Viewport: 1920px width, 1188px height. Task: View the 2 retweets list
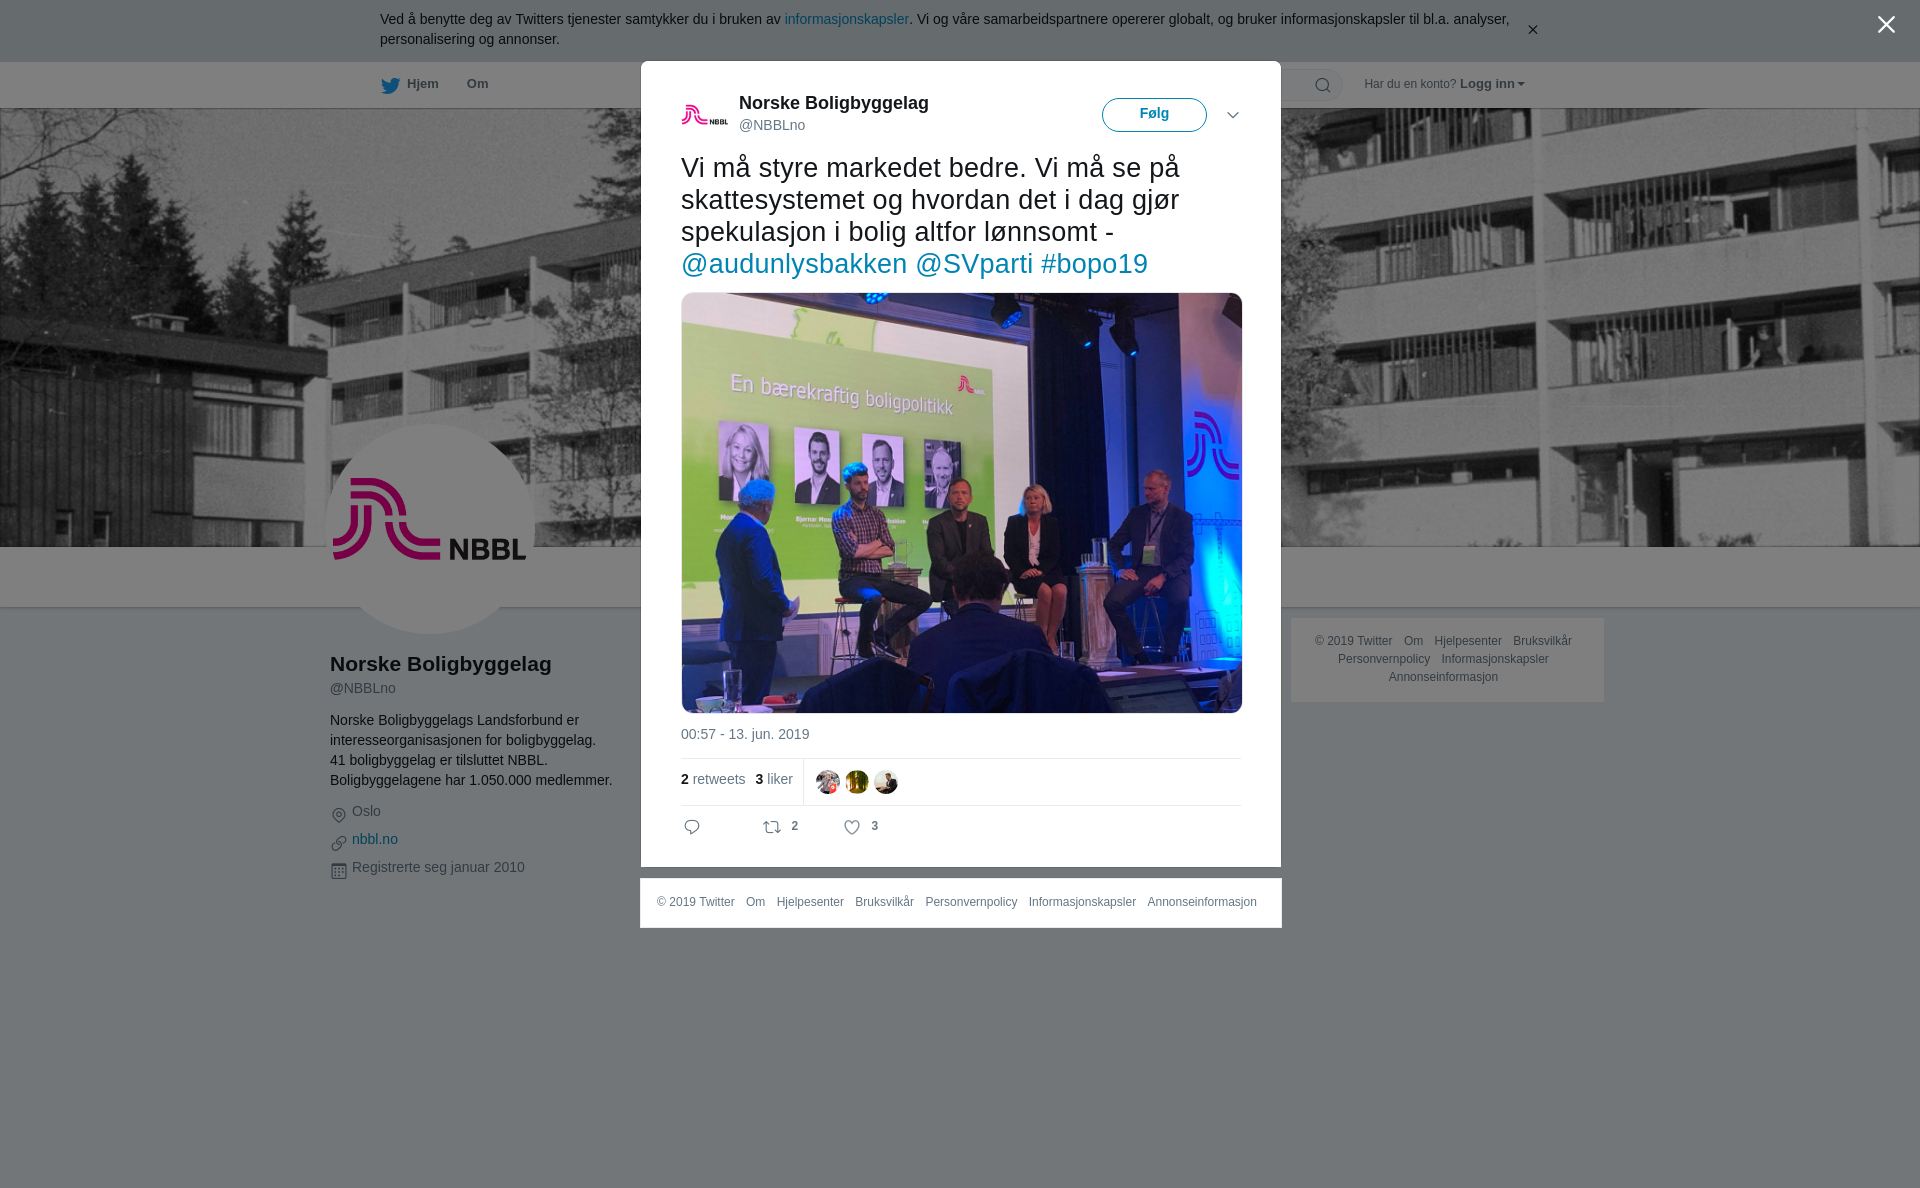coord(713,779)
